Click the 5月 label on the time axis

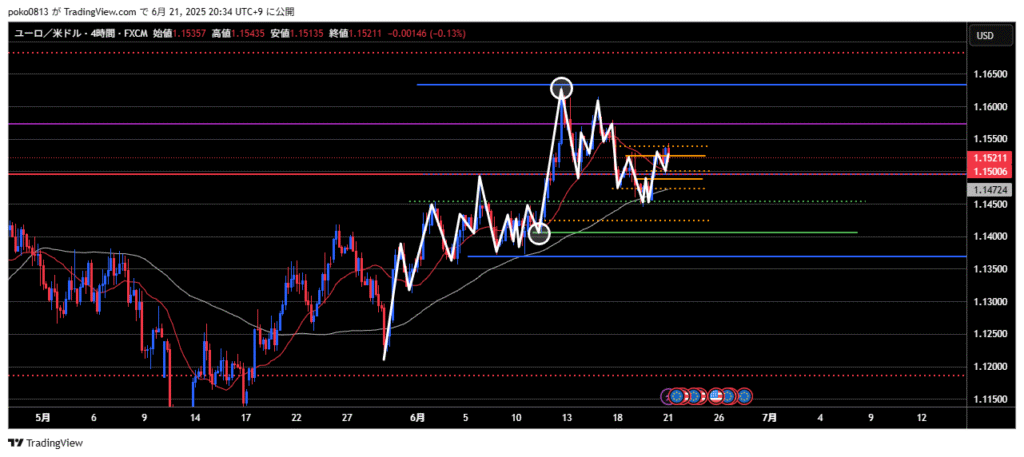(42, 417)
